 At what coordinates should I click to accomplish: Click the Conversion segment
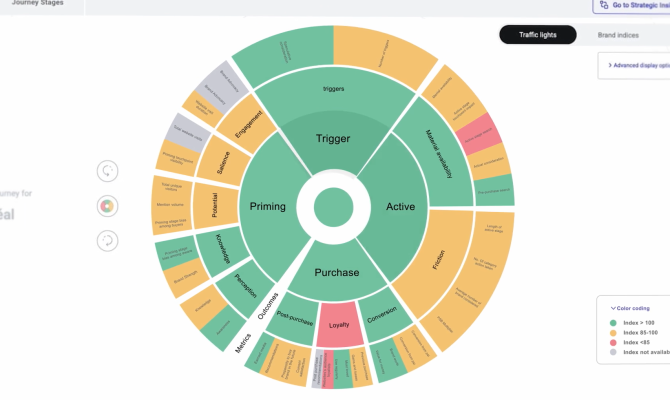[380, 314]
